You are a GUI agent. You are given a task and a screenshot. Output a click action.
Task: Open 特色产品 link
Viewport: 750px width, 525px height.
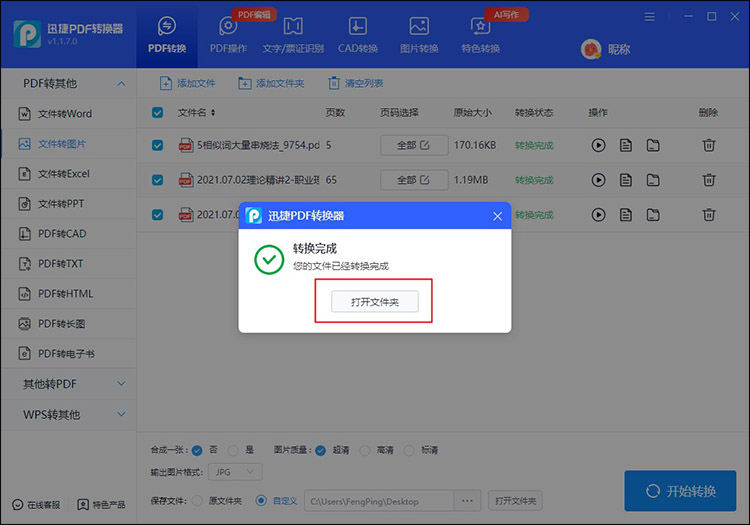(101, 505)
